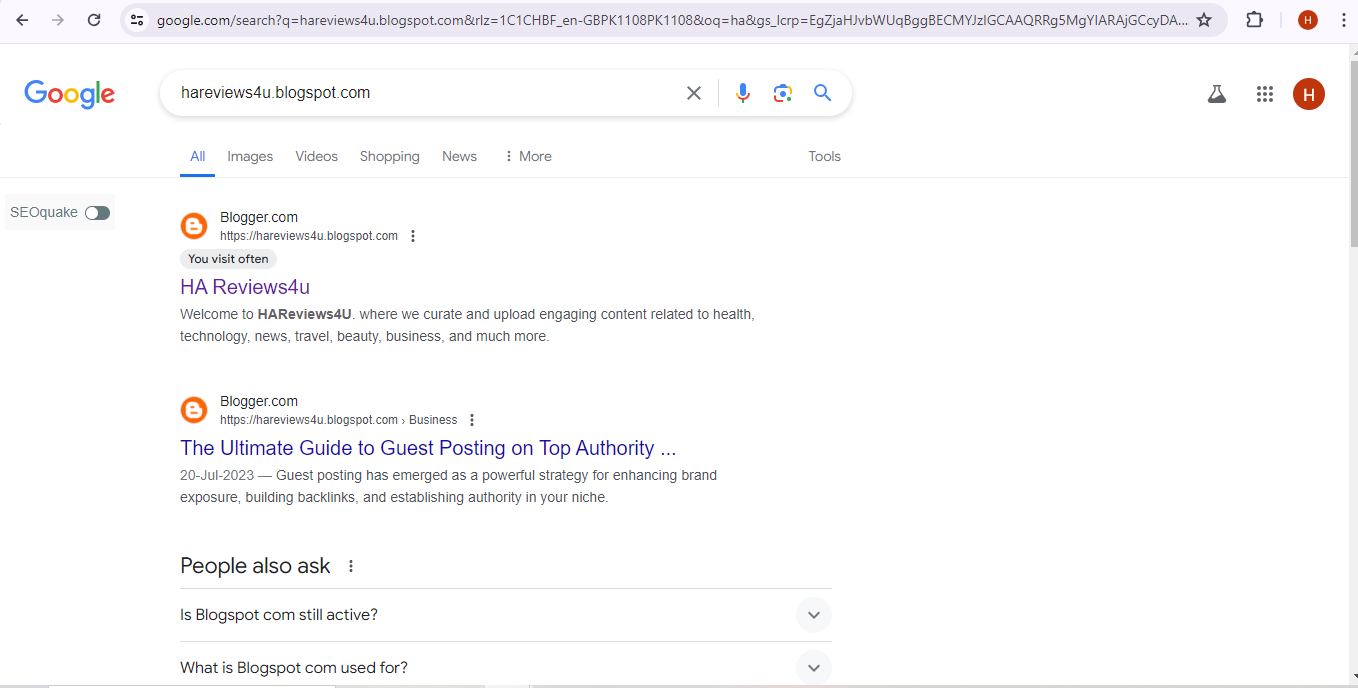Open The Ultimate Guide to Guest Posting link
The width and height of the screenshot is (1358, 688).
[x=428, y=448]
